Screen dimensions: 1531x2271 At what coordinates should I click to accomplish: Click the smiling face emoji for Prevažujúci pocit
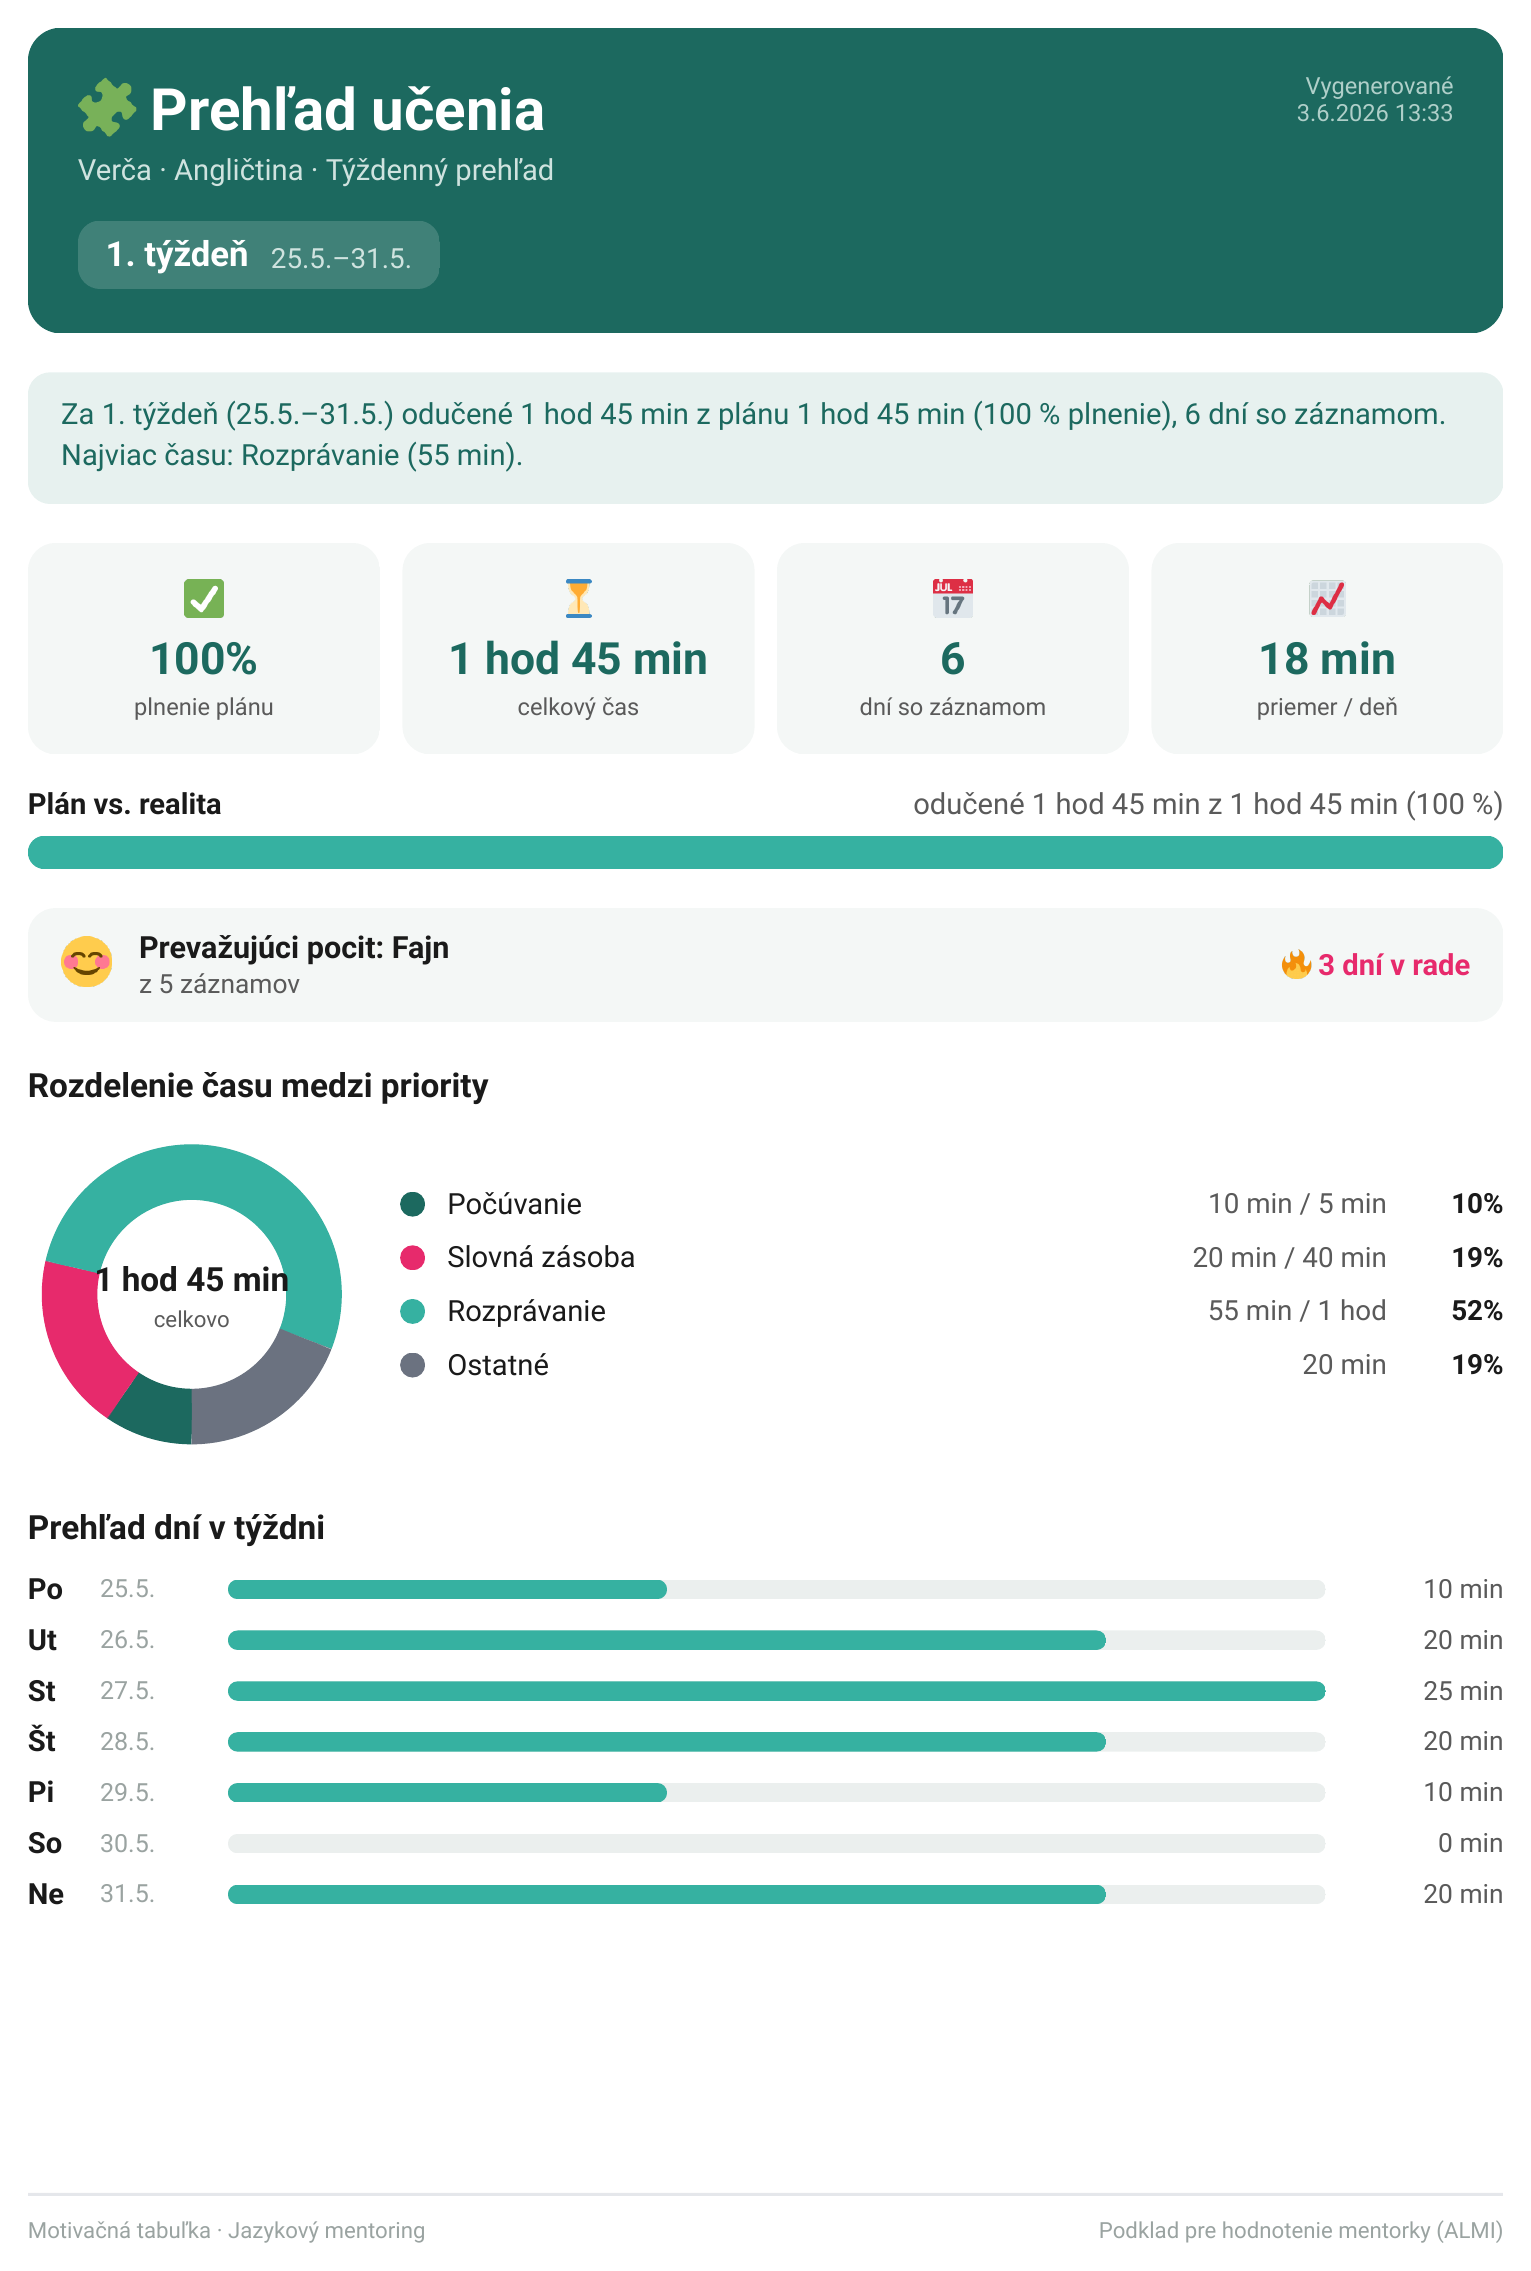point(87,962)
